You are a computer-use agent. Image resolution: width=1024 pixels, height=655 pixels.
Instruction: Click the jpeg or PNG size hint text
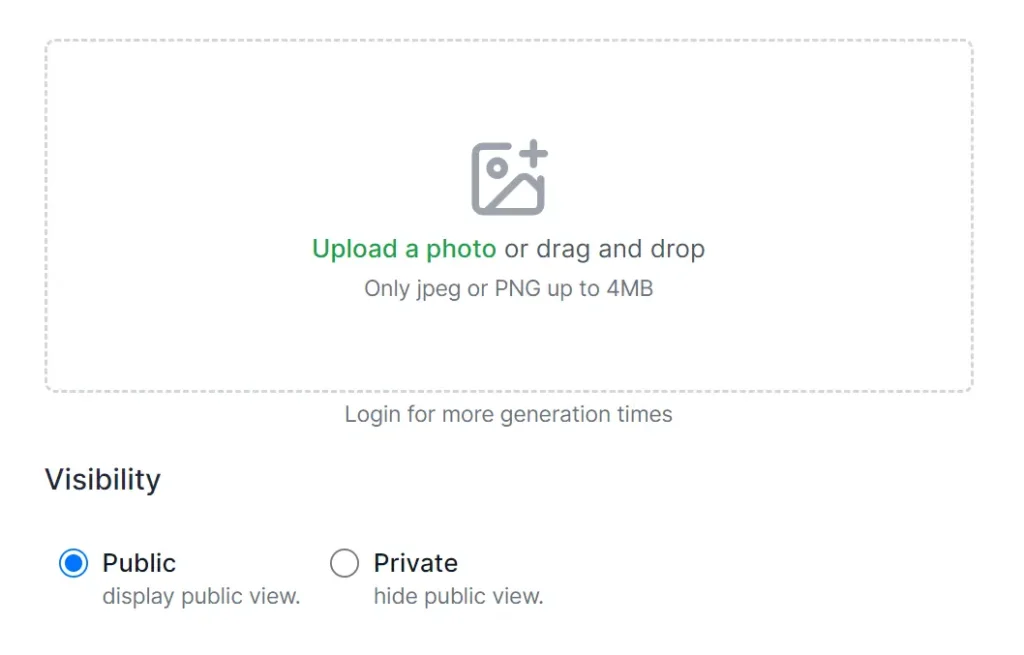click(508, 288)
